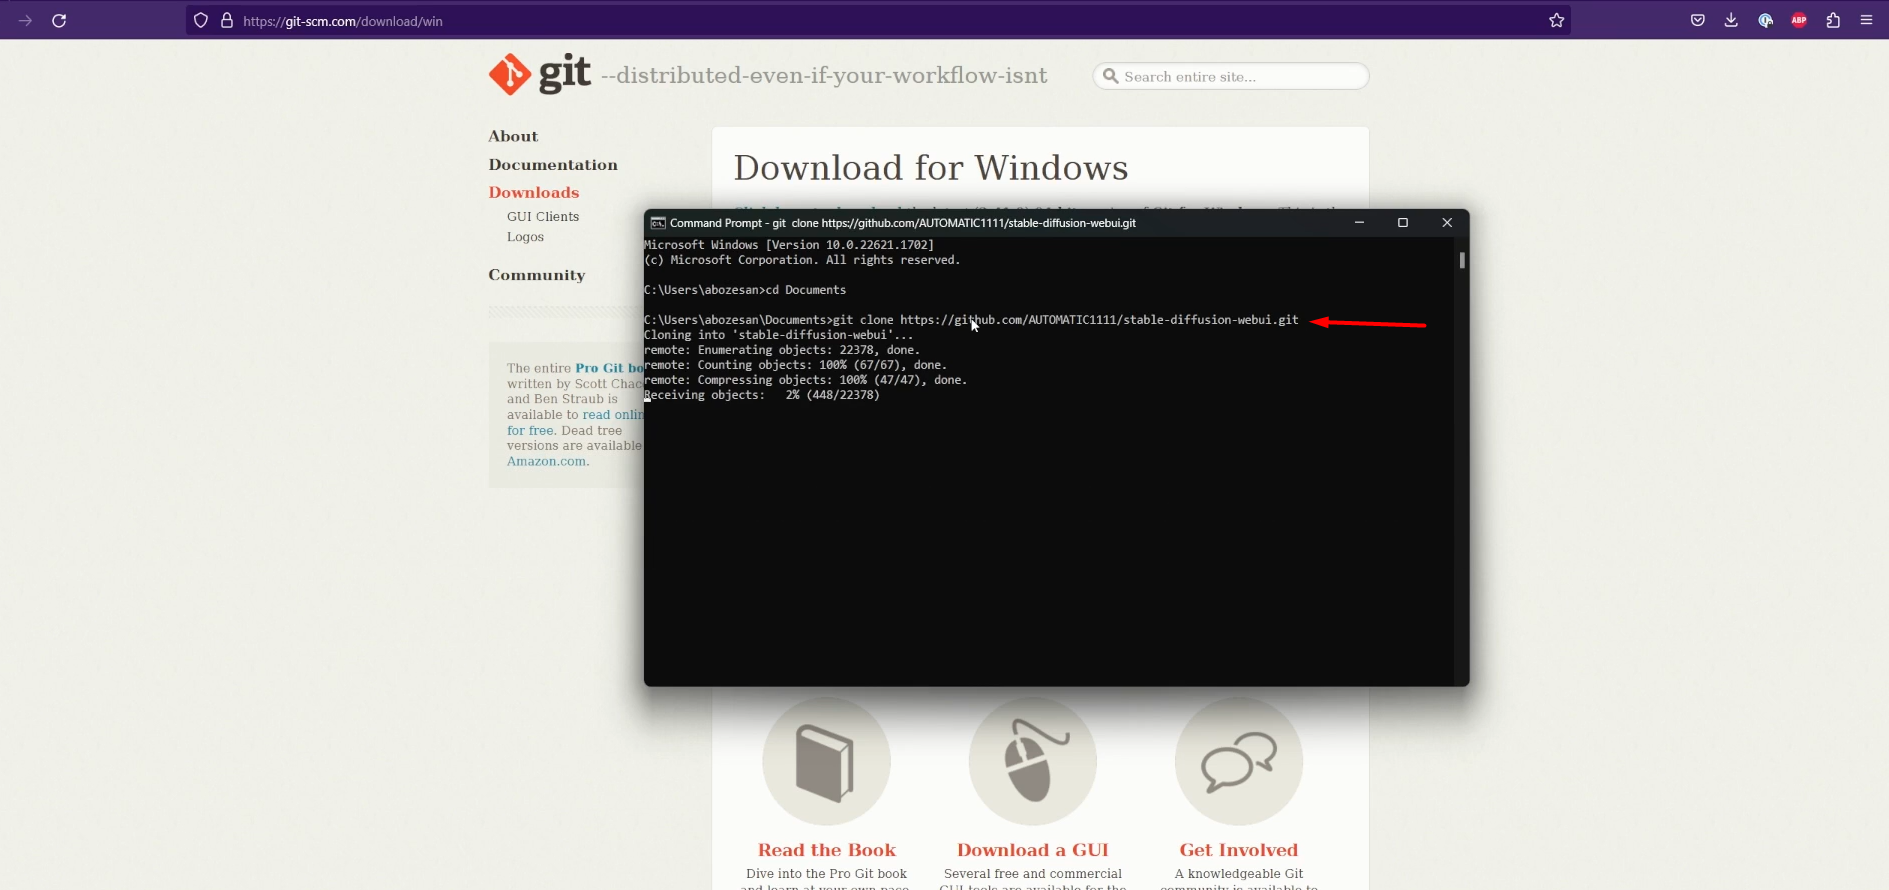
Task: Maximize the Command Prompt window
Action: tap(1403, 223)
